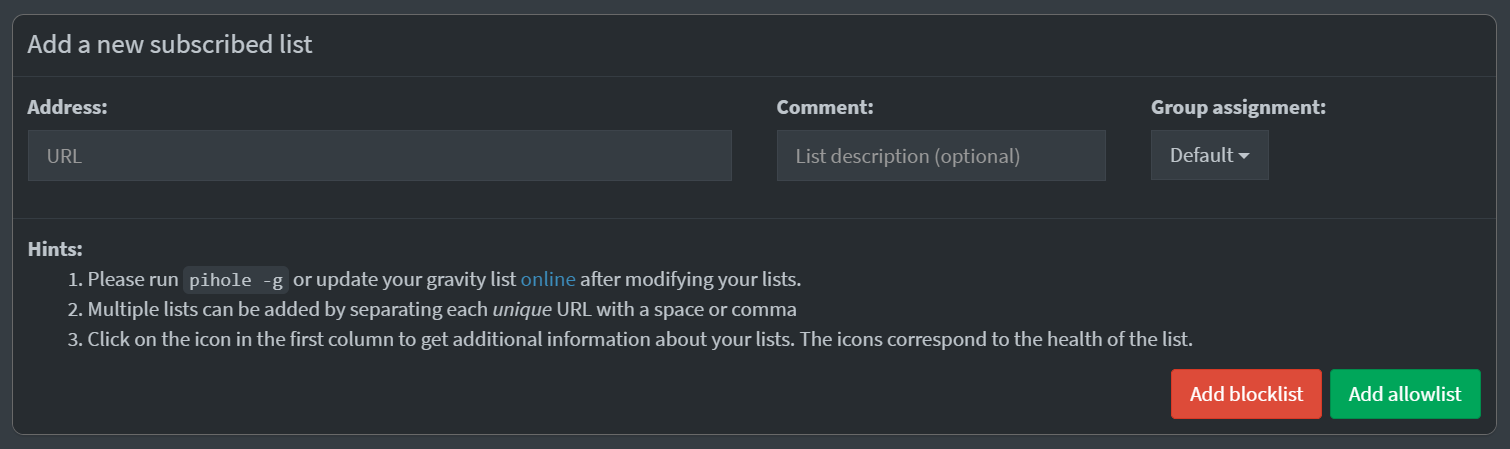Click 'after modifying your lists' text
This screenshot has width=1510, height=449.
[691, 278]
